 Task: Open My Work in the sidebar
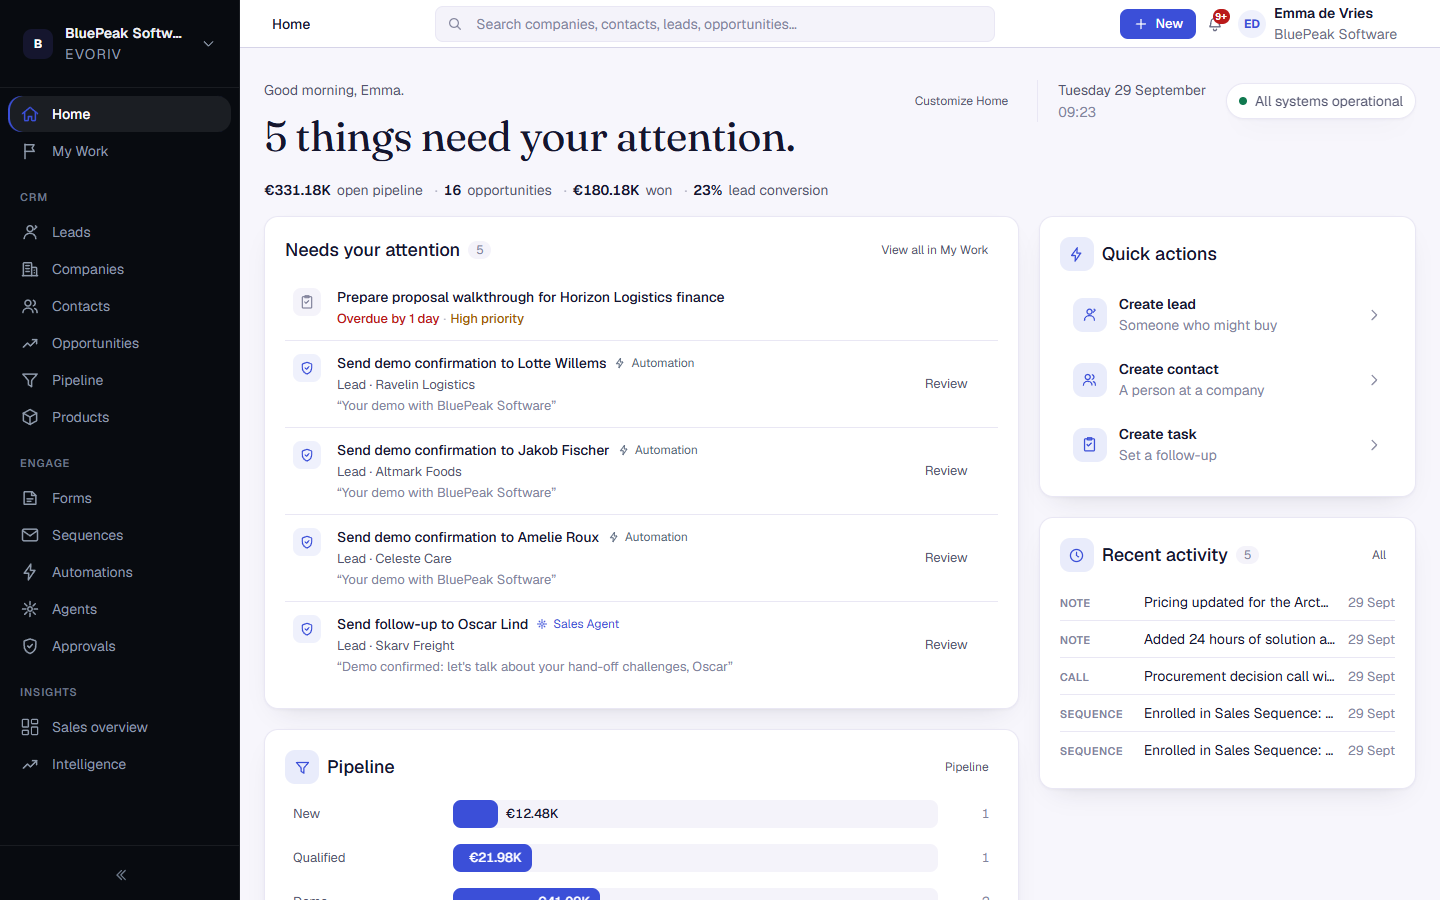pos(120,151)
